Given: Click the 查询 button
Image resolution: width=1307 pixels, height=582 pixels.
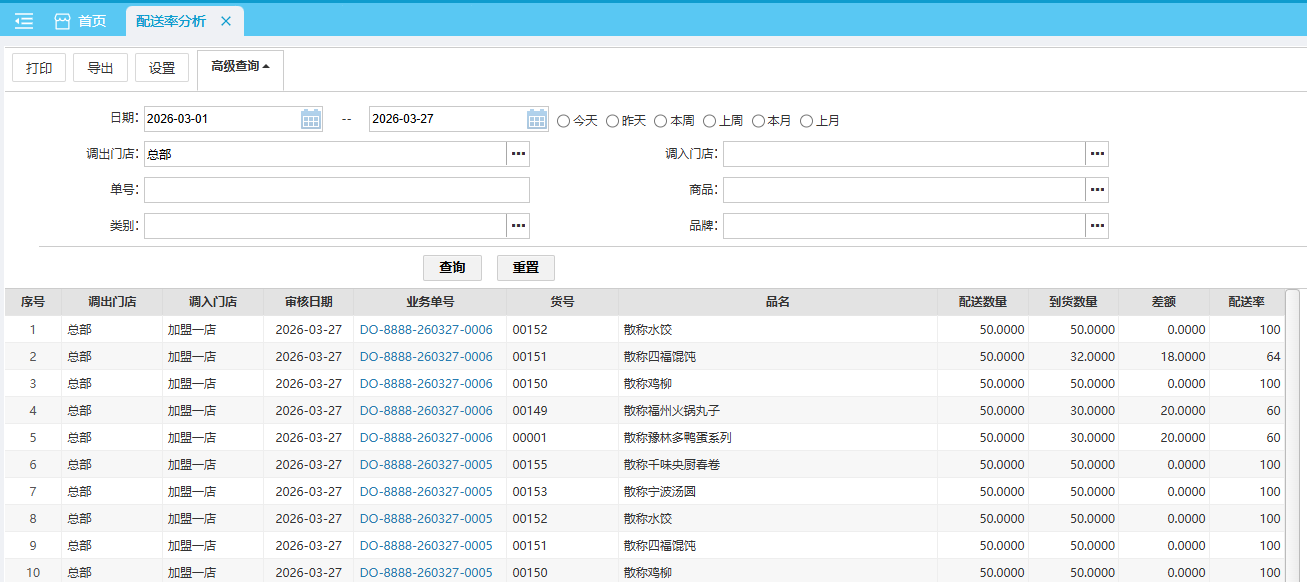Looking at the screenshot, I should pyautogui.click(x=452, y=268).
